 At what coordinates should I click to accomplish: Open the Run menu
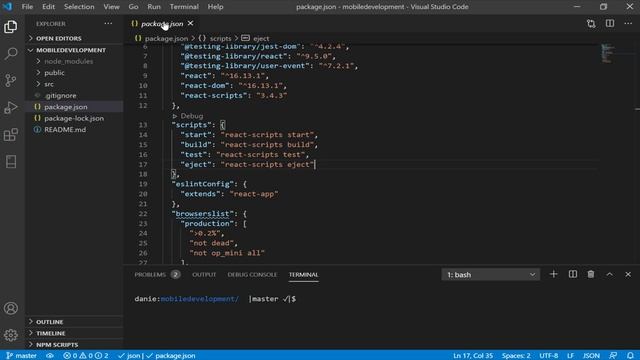pyautogui.click(x=154, y=7)
